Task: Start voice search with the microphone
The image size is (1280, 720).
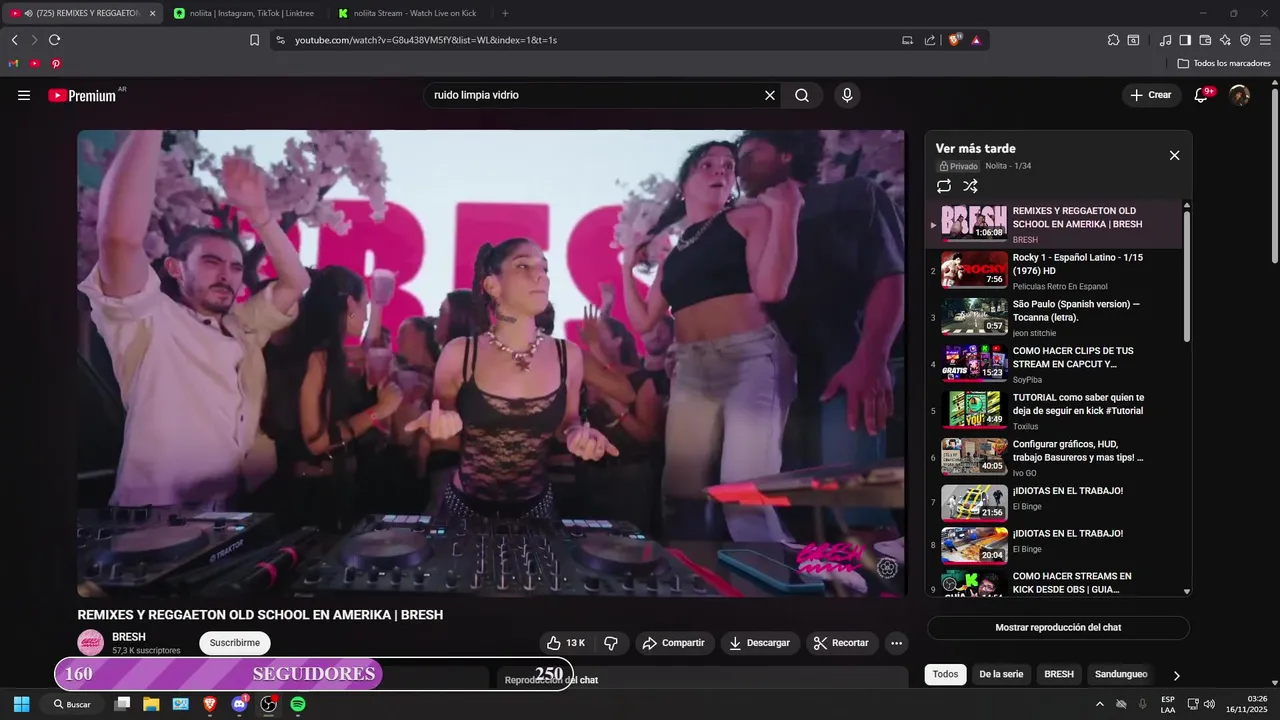Action: coord(847,95)
